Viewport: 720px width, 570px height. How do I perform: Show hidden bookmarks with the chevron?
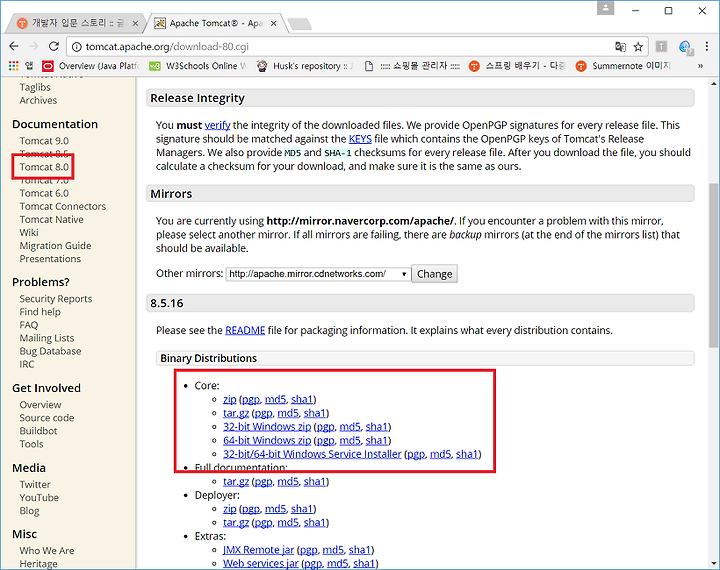[700, 66]
